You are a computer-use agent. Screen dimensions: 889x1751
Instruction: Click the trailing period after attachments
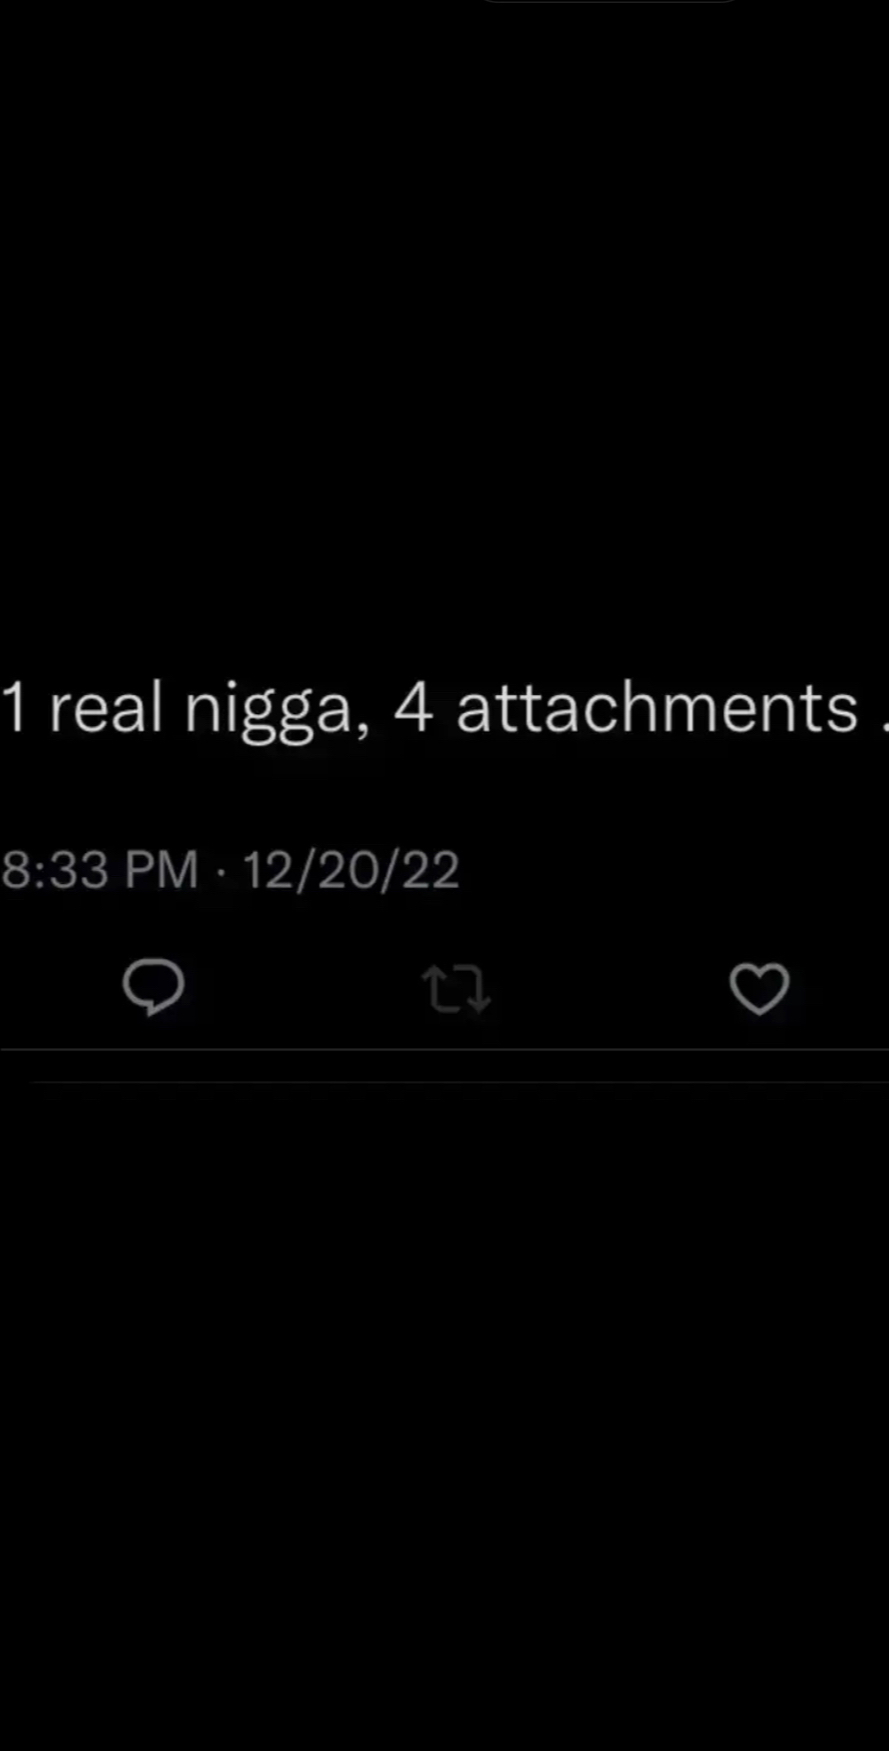[x=885, y=729]
